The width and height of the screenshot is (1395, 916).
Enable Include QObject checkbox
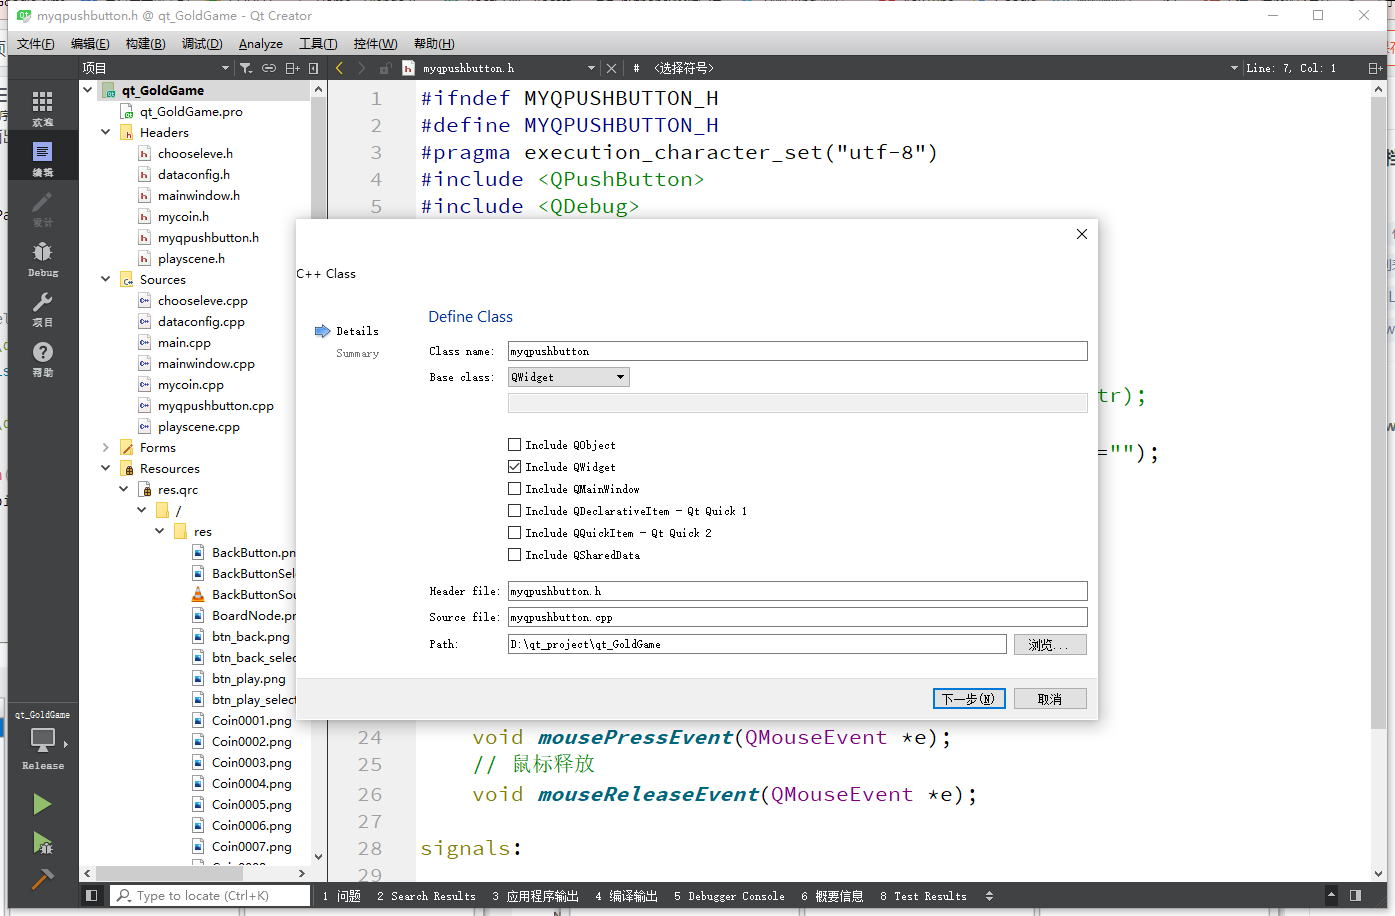(x=514, y=445)
